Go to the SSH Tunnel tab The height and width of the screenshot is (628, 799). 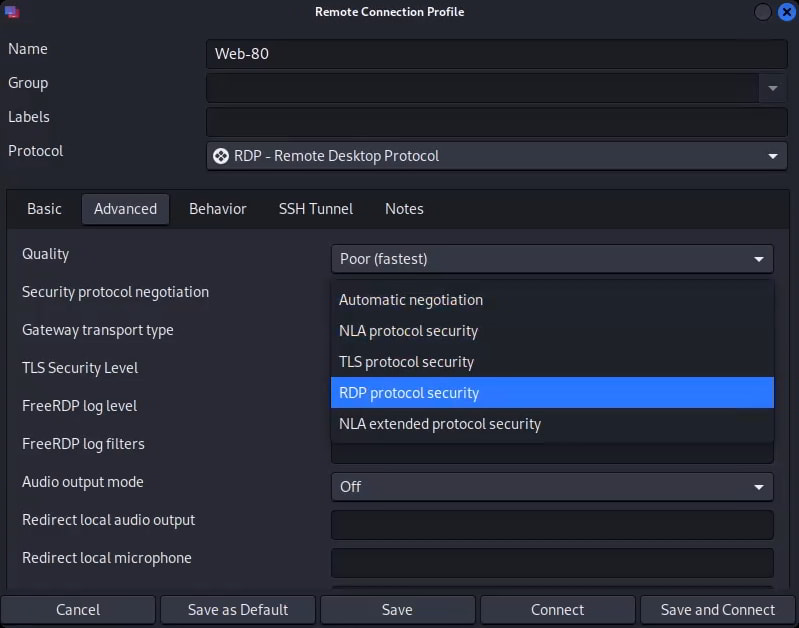coord(315,209)
